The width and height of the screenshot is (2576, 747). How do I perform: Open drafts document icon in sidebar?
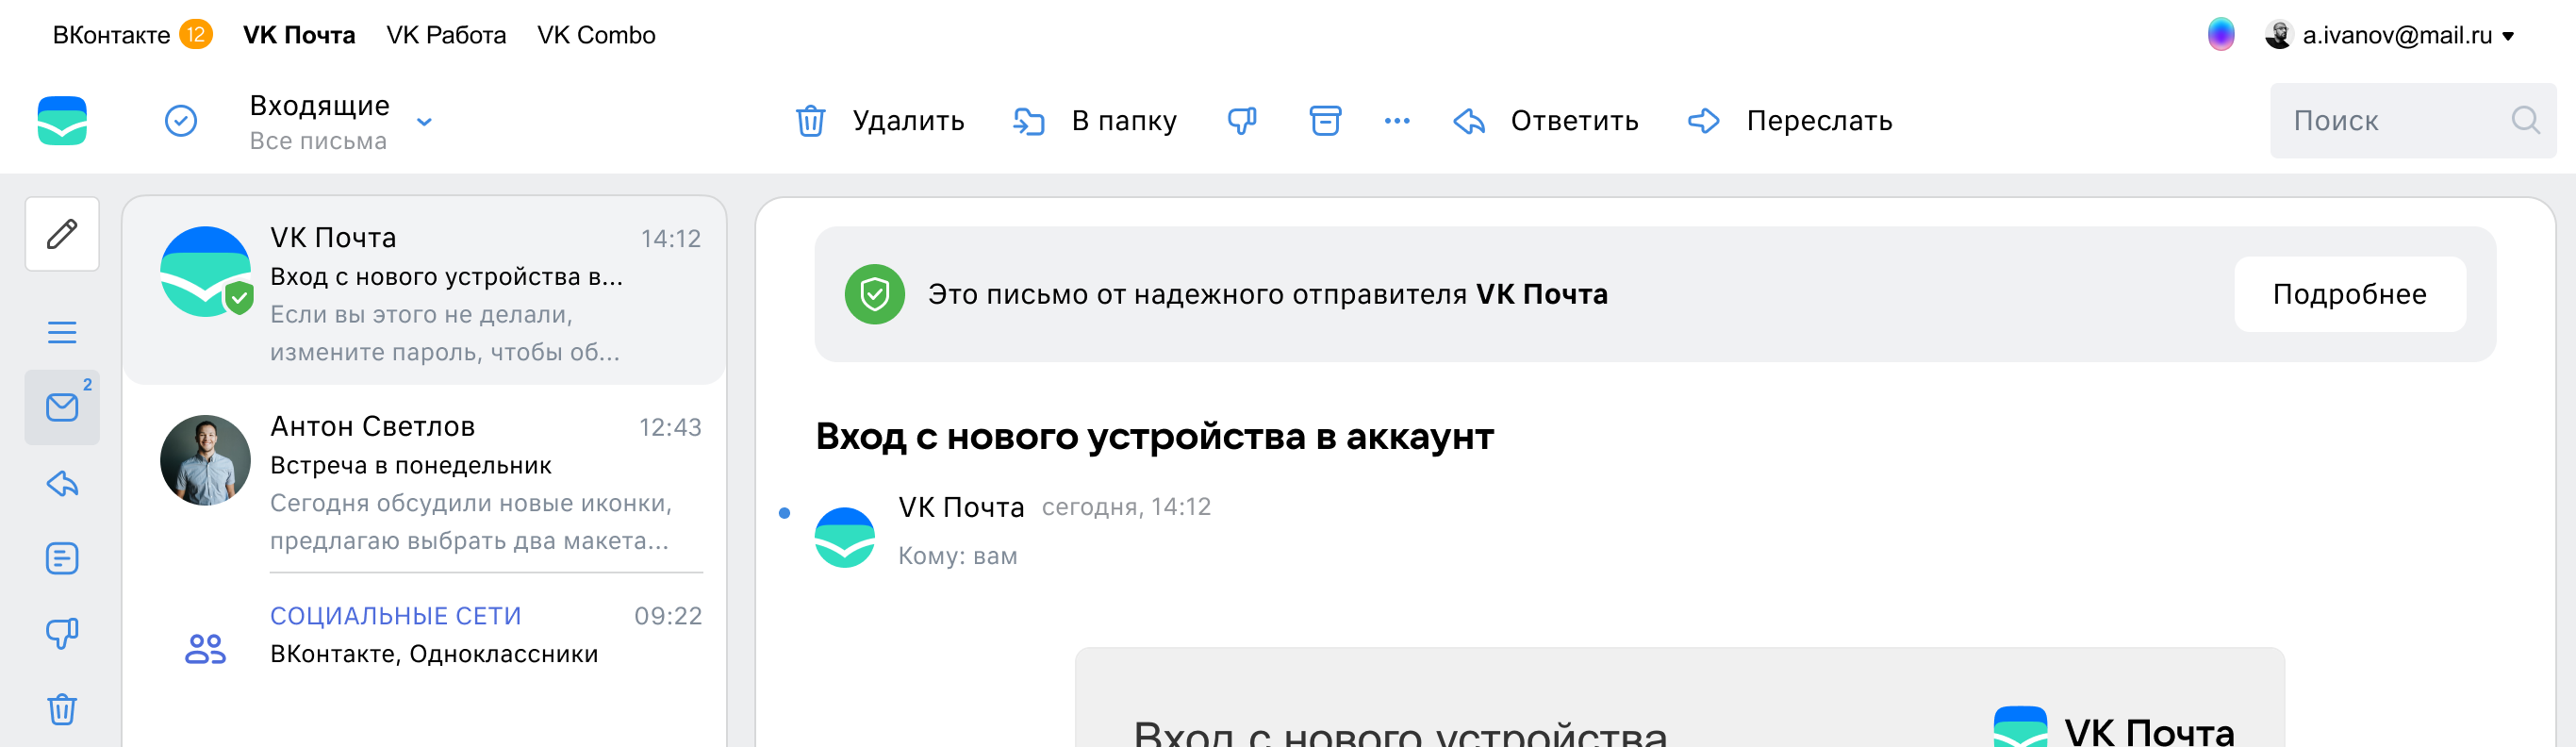(x=62, y=558)
